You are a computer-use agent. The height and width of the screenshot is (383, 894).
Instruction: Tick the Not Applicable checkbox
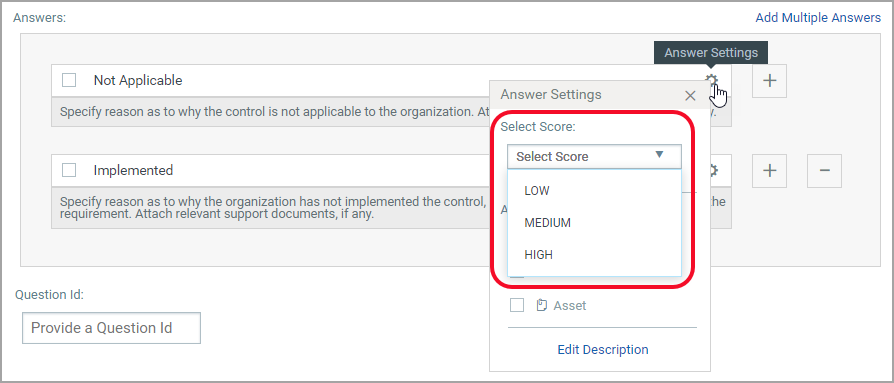pos(69,80)
